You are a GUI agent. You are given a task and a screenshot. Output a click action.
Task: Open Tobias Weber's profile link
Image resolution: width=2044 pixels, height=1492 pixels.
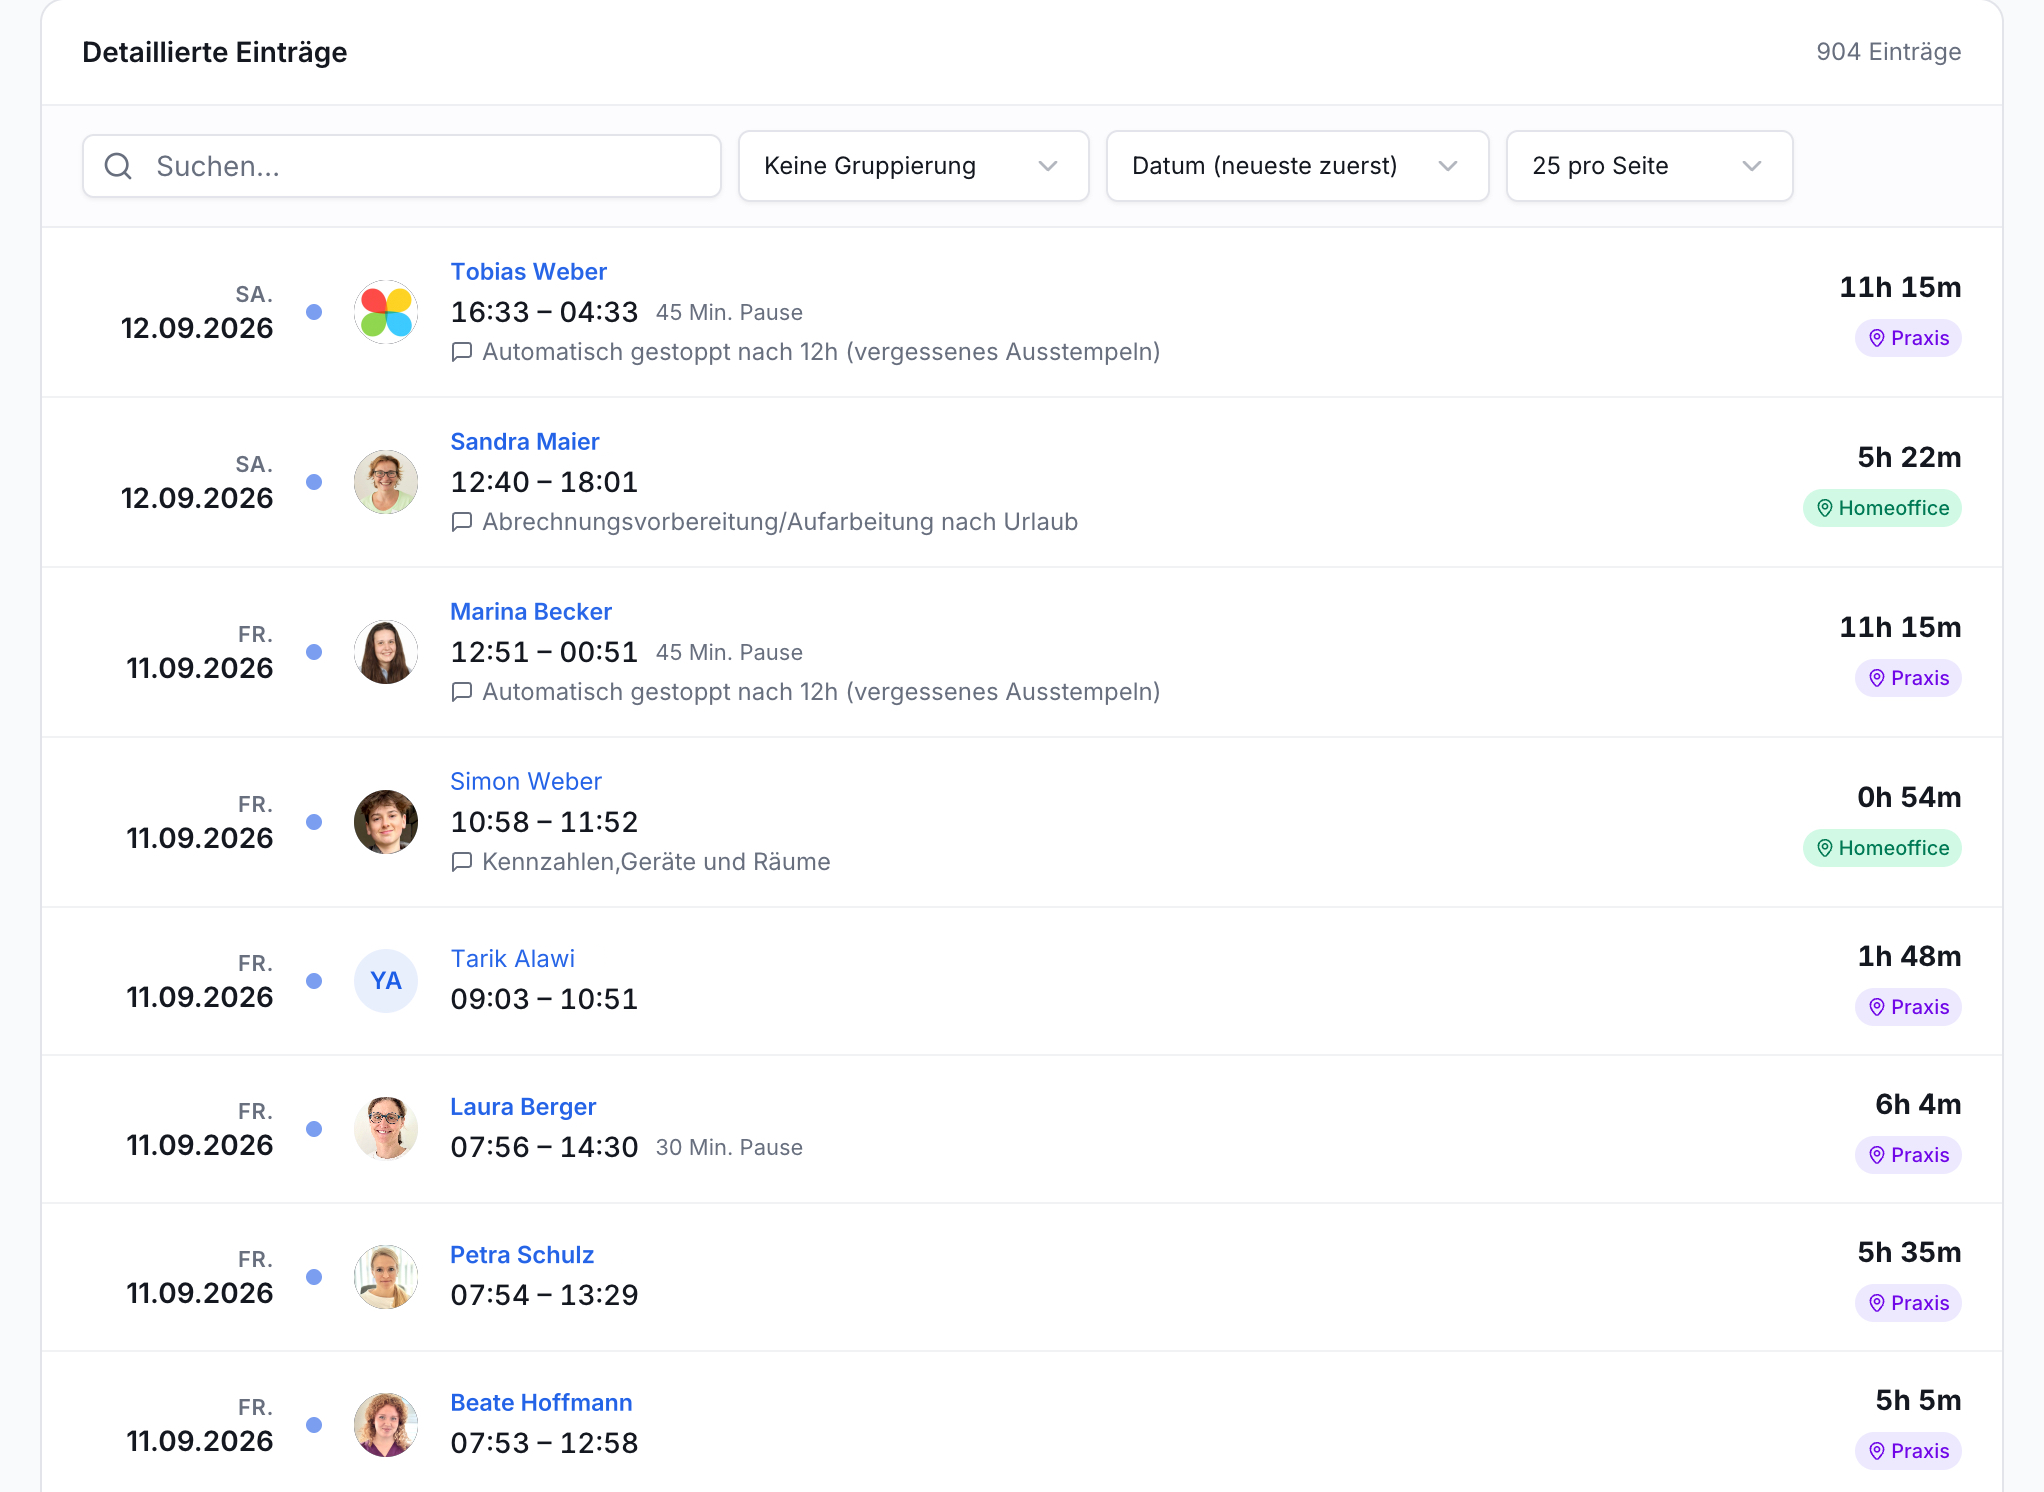coord(528,272)
